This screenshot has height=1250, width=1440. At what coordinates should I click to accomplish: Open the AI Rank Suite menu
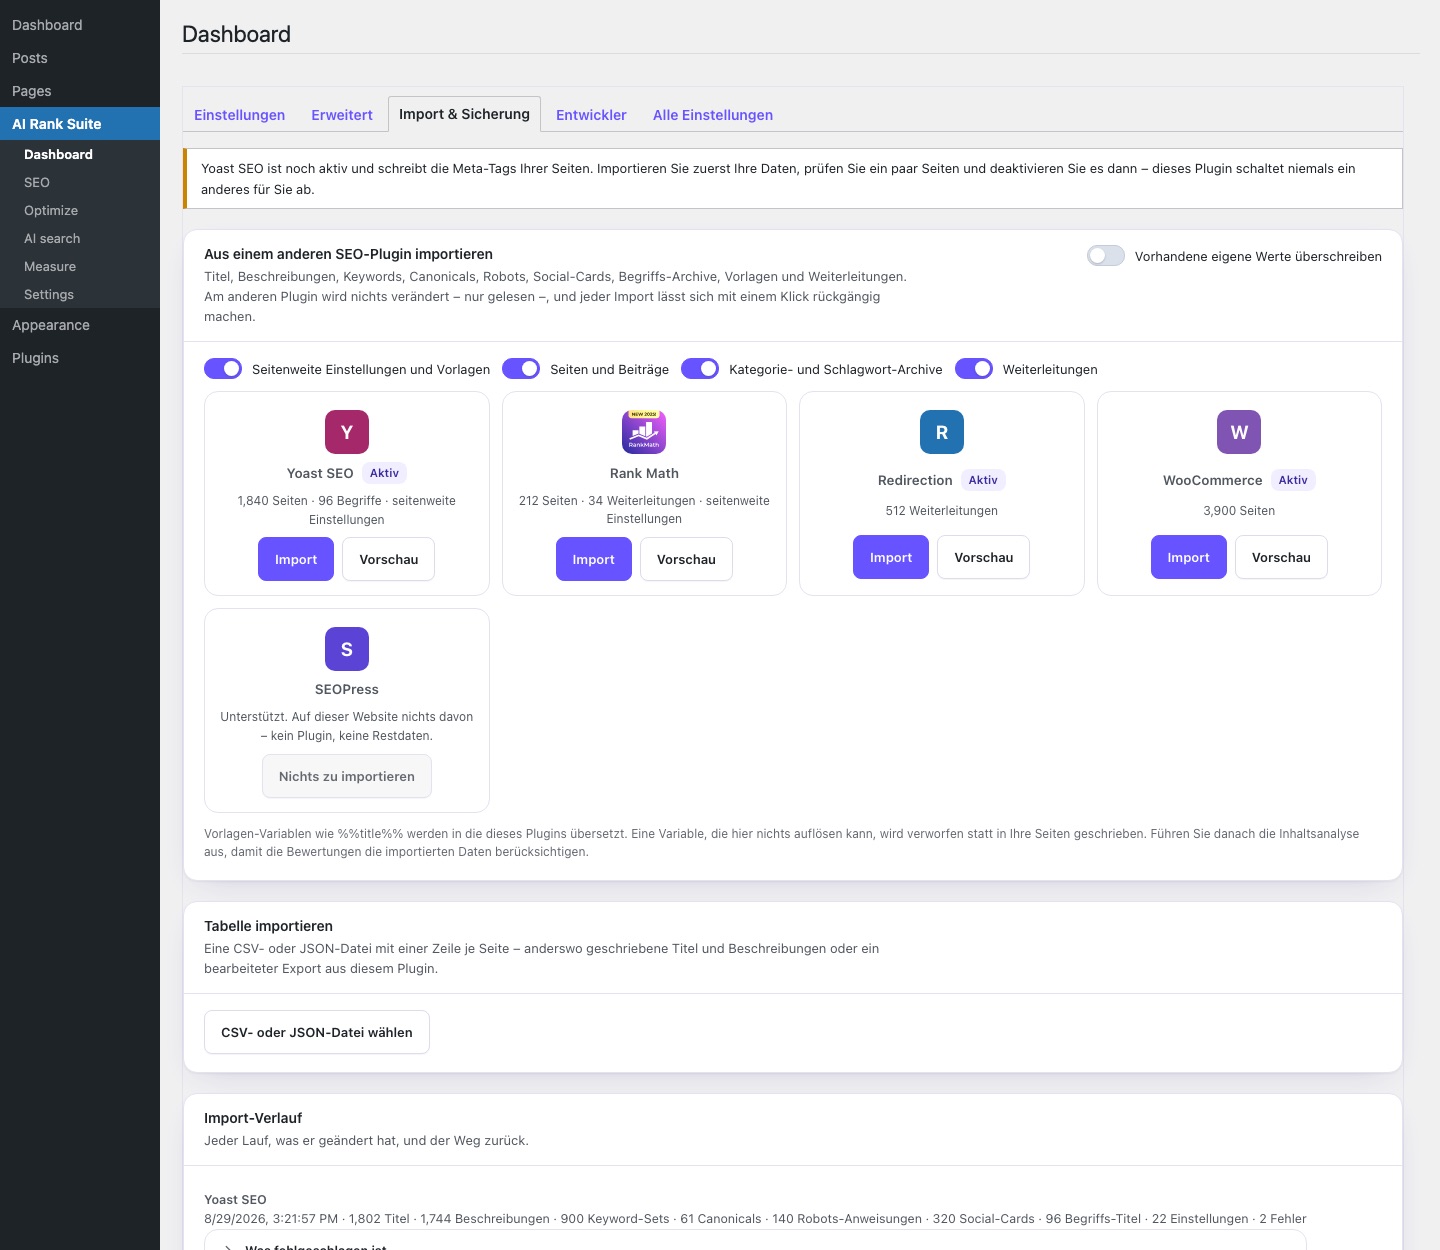click(80, 124)
